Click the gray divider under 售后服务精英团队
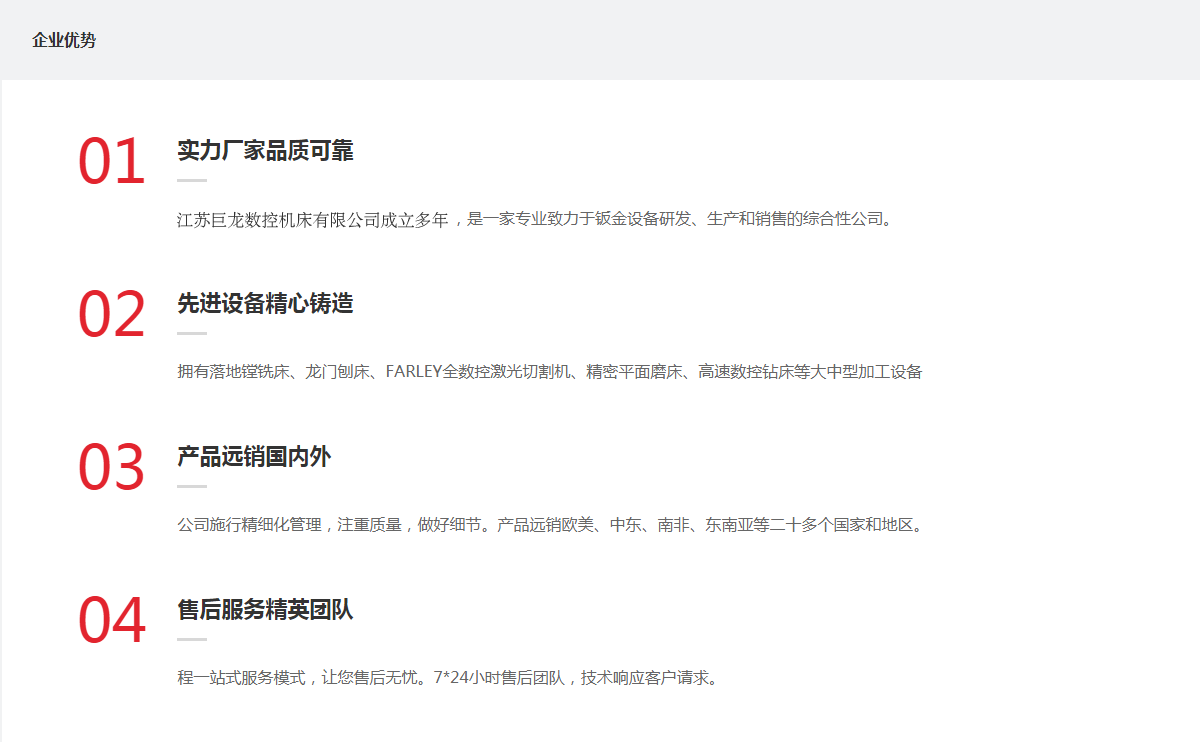This screenshot has width=1200, height=742. (192, 639)
